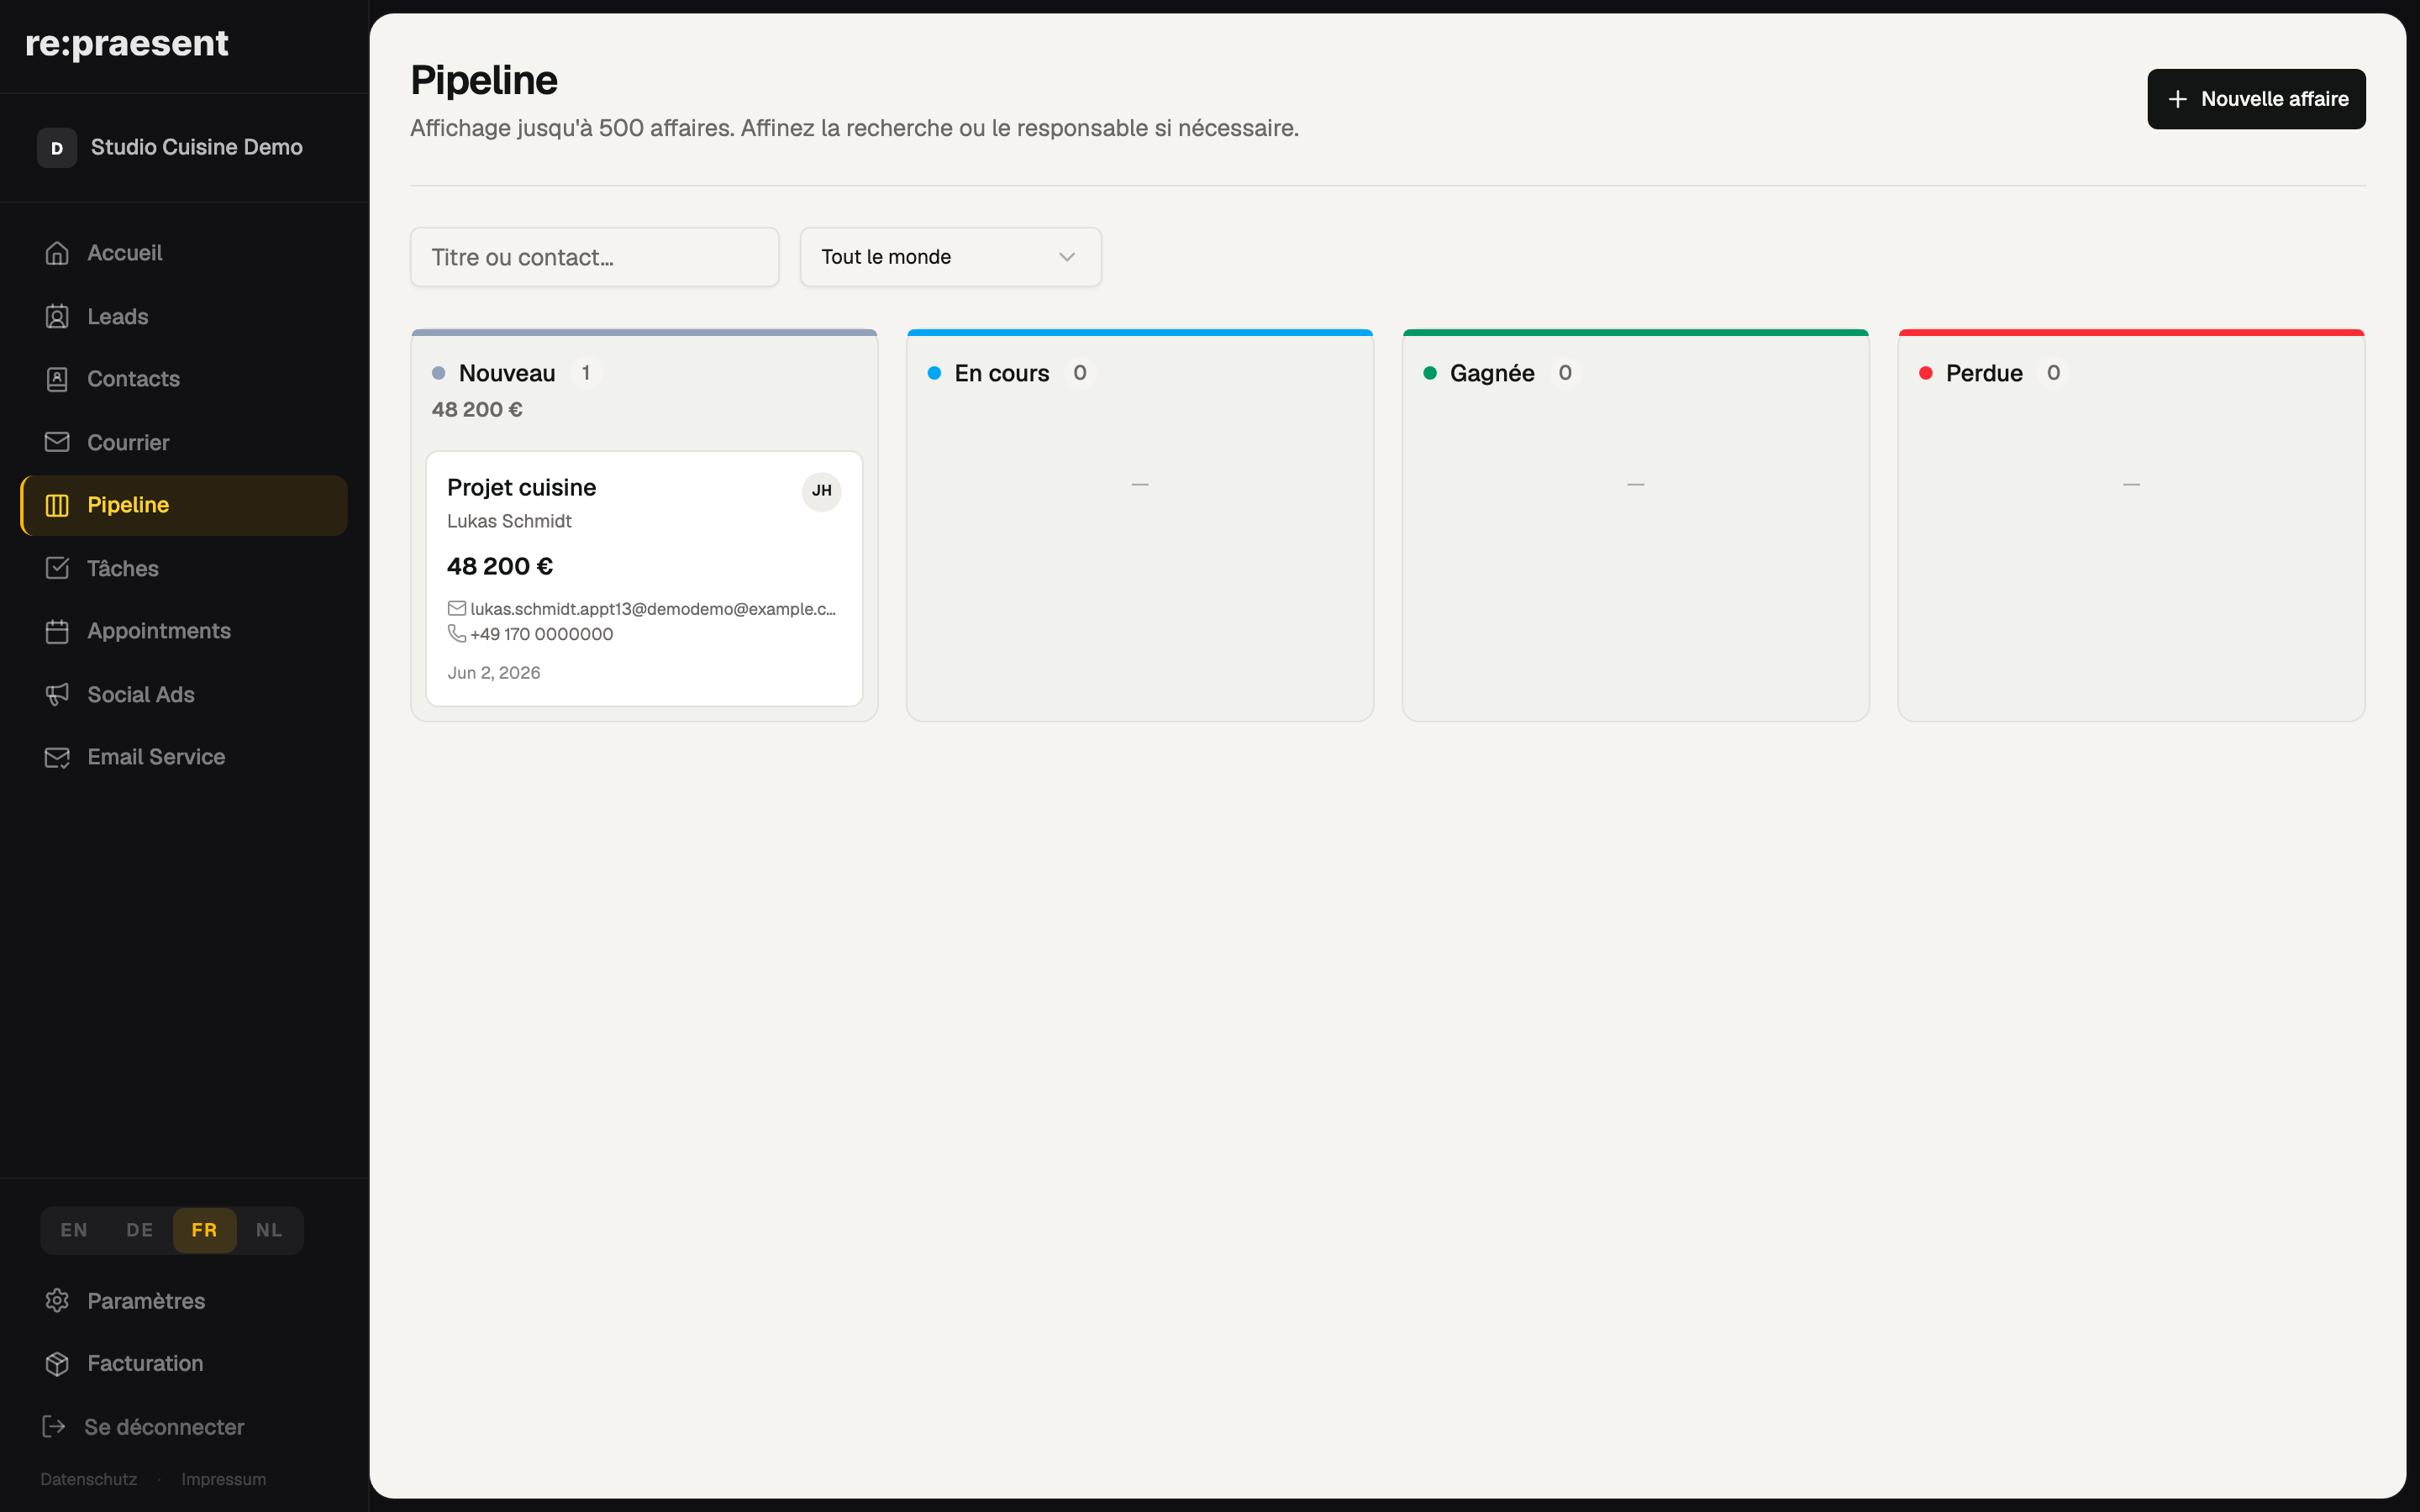Click the count badge 1 beside Nouveau

click(586, 373)
